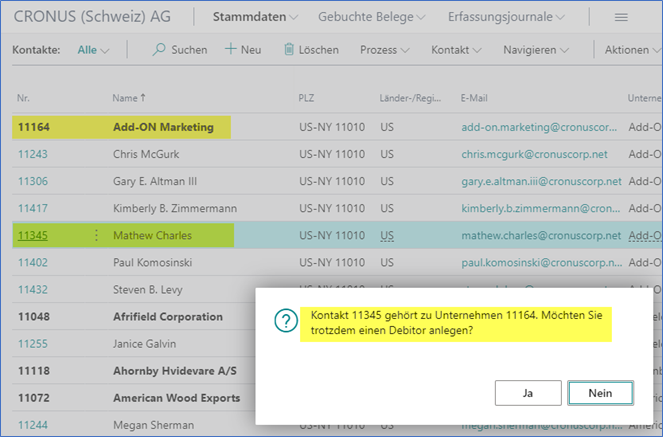Open row options dots for contact 11345
Viewport: 663px width, 437px height.
pyautogui.click(x=97, y=236)
